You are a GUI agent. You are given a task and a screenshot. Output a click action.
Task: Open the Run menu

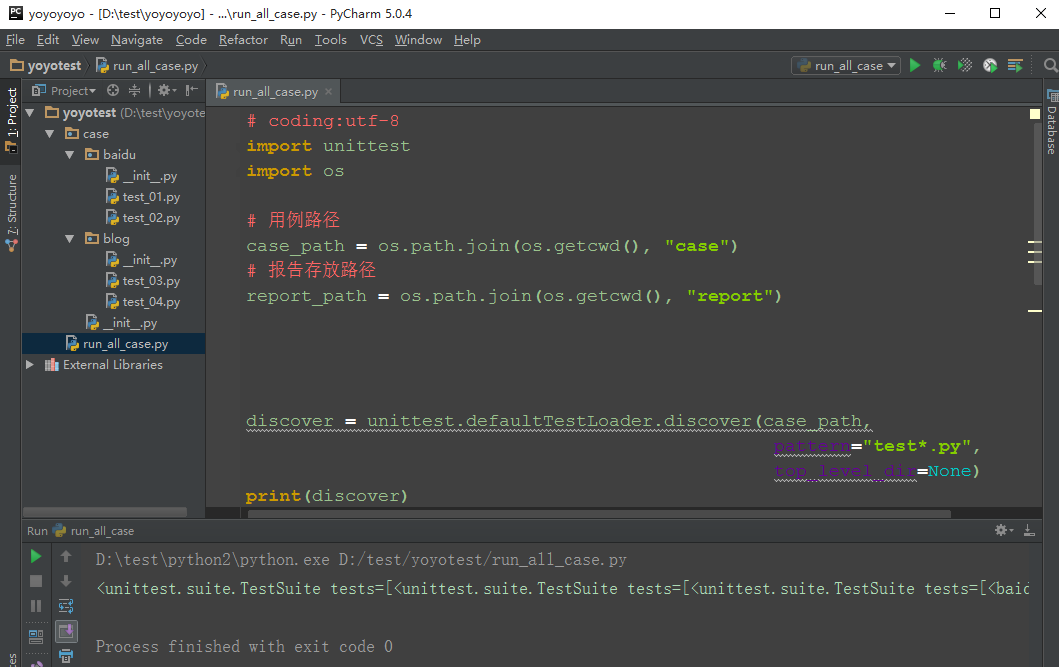(x=291, y=40)
